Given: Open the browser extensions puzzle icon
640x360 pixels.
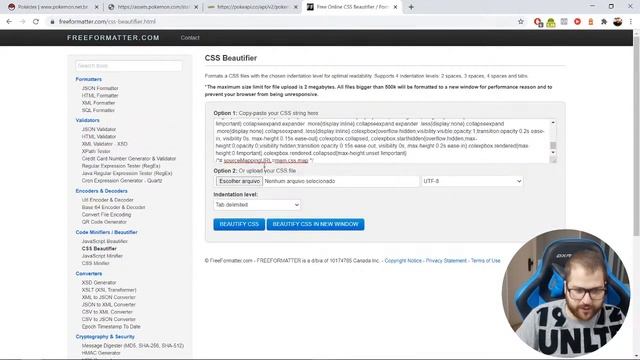Looking at the screenshot, I should pyautogui.click(x=604, y=22).
